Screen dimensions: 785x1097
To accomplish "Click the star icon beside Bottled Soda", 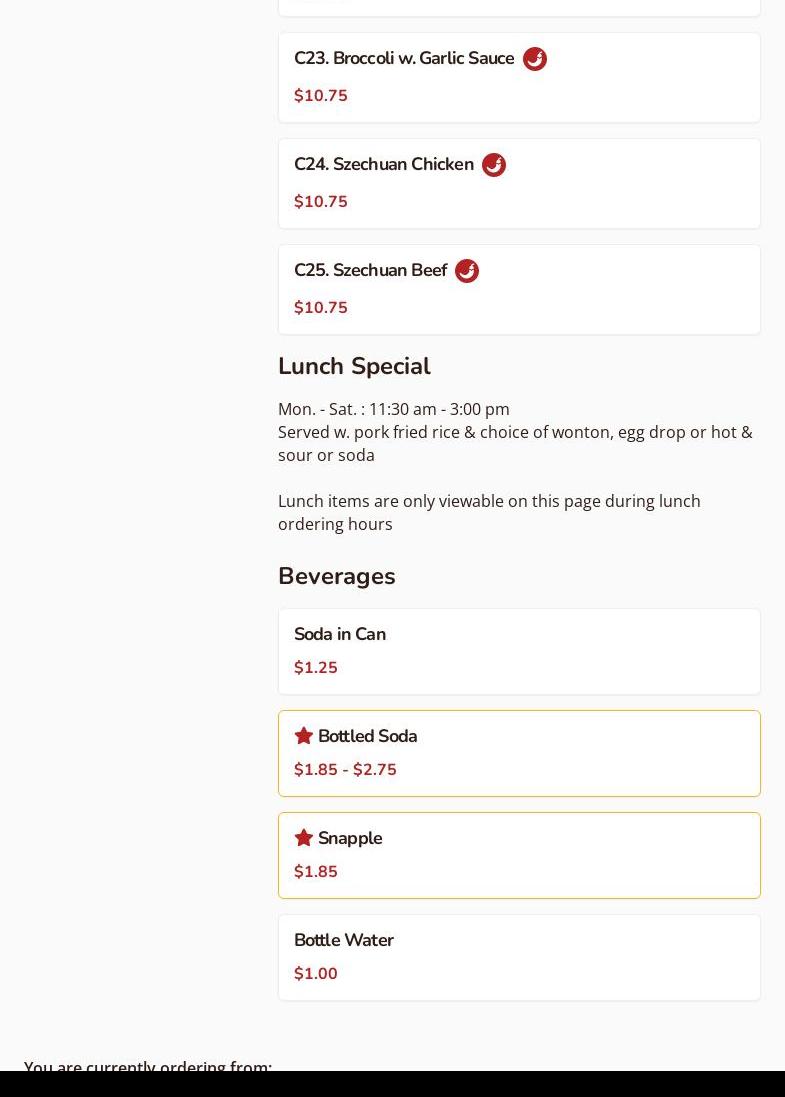I will click(x=304, y=736).
